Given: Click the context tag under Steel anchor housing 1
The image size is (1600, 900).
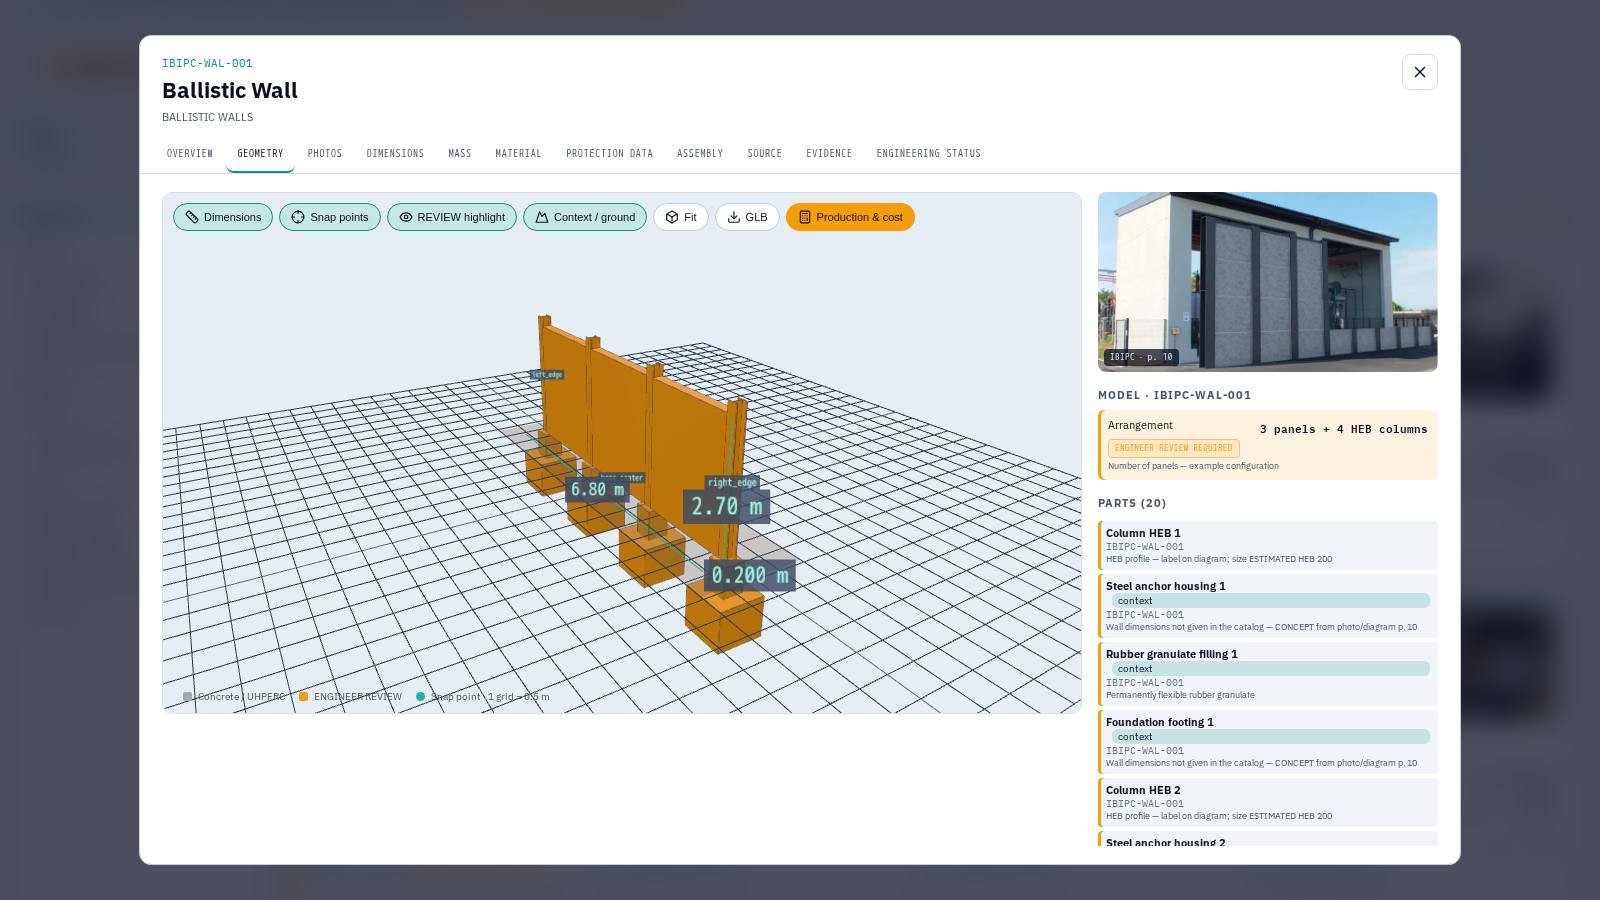Looking at the screenshot, I should [1271, 601].
